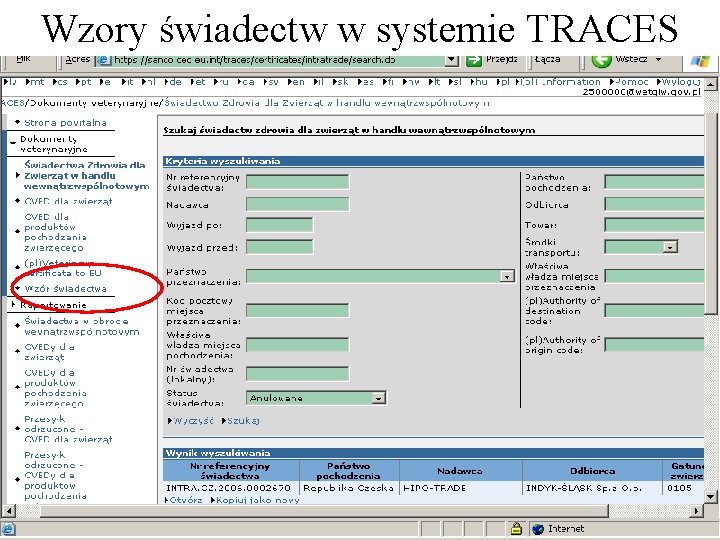This screenshot has height=540, width=720.
Task: Open Wzór świadectwa menu item
Action: (x=66, y=289)
